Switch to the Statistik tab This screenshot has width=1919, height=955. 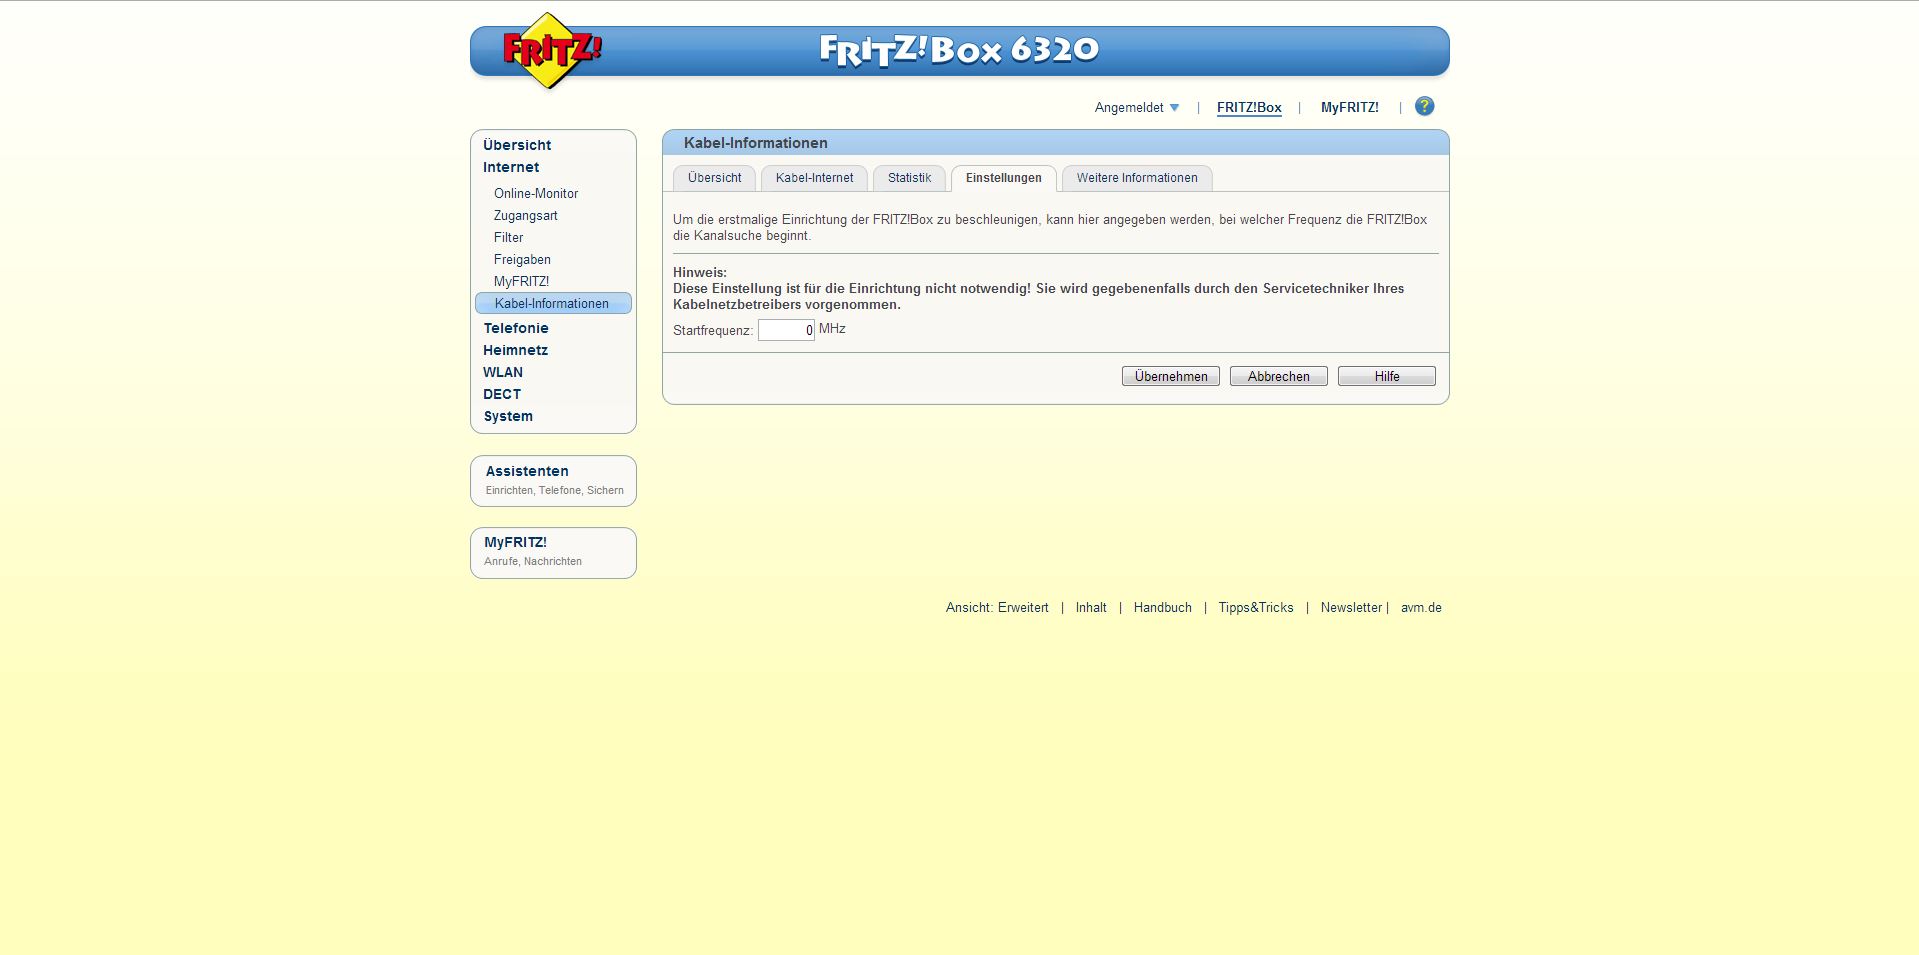(x=909, y=178)
